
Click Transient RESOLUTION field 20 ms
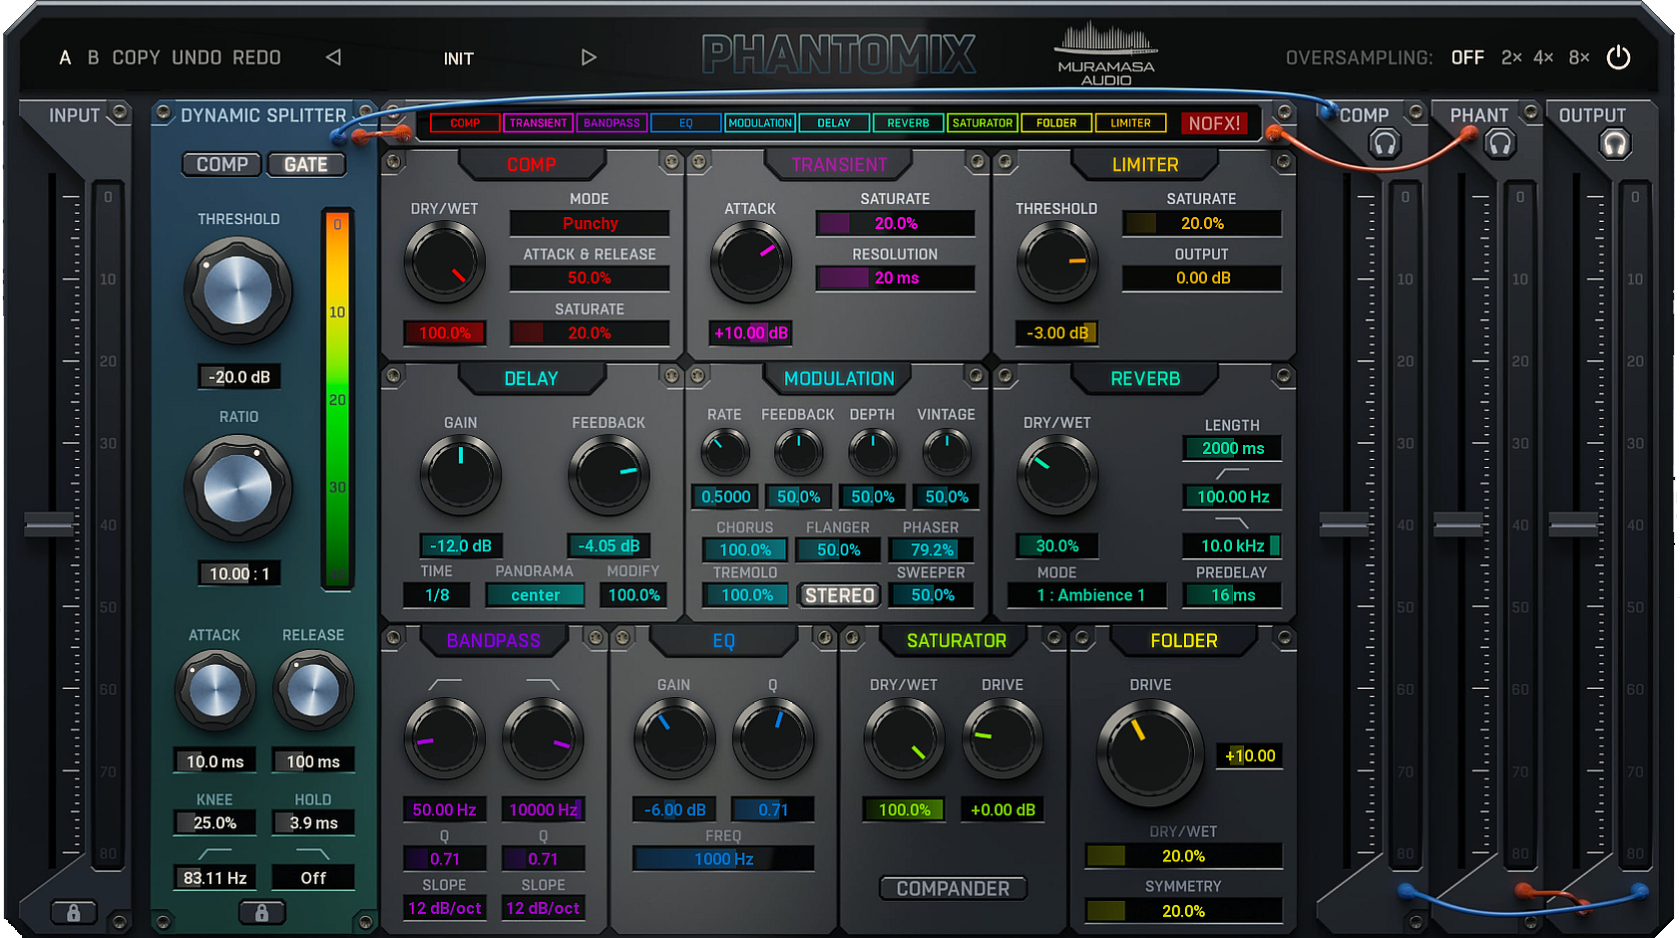pos(896,278)
